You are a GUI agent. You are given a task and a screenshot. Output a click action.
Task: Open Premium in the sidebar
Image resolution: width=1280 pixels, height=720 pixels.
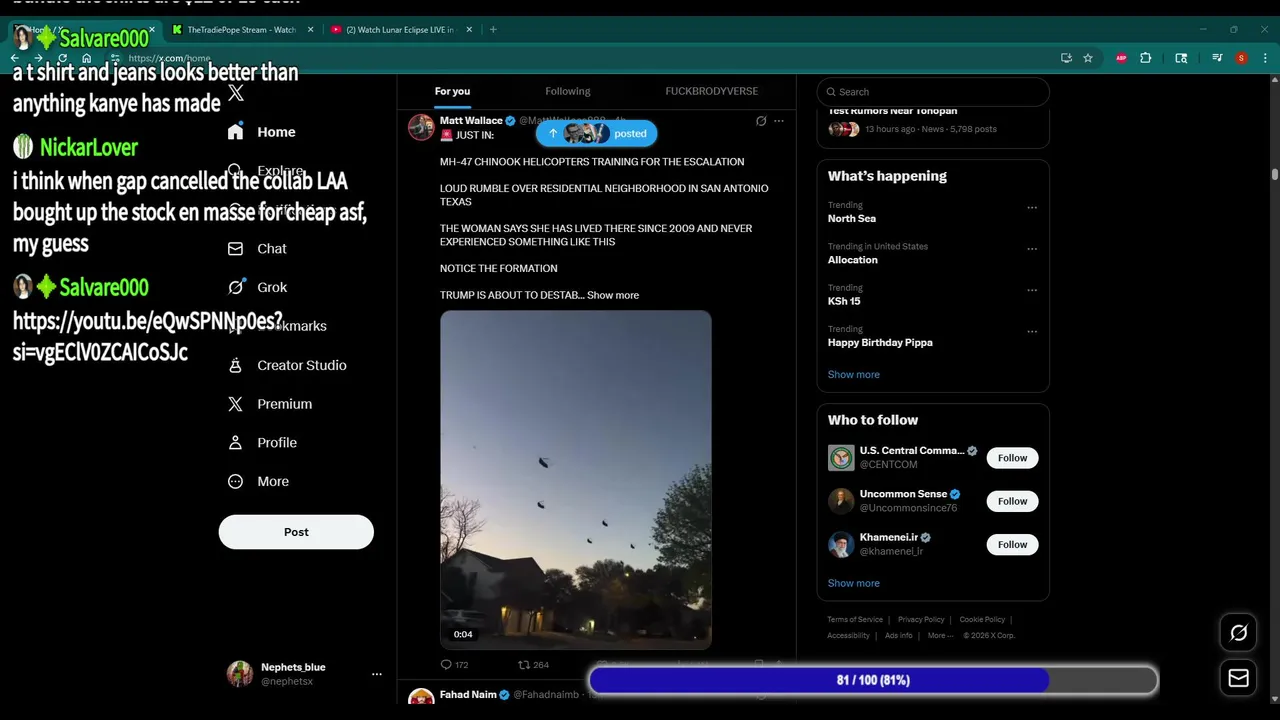coord(270,404)
